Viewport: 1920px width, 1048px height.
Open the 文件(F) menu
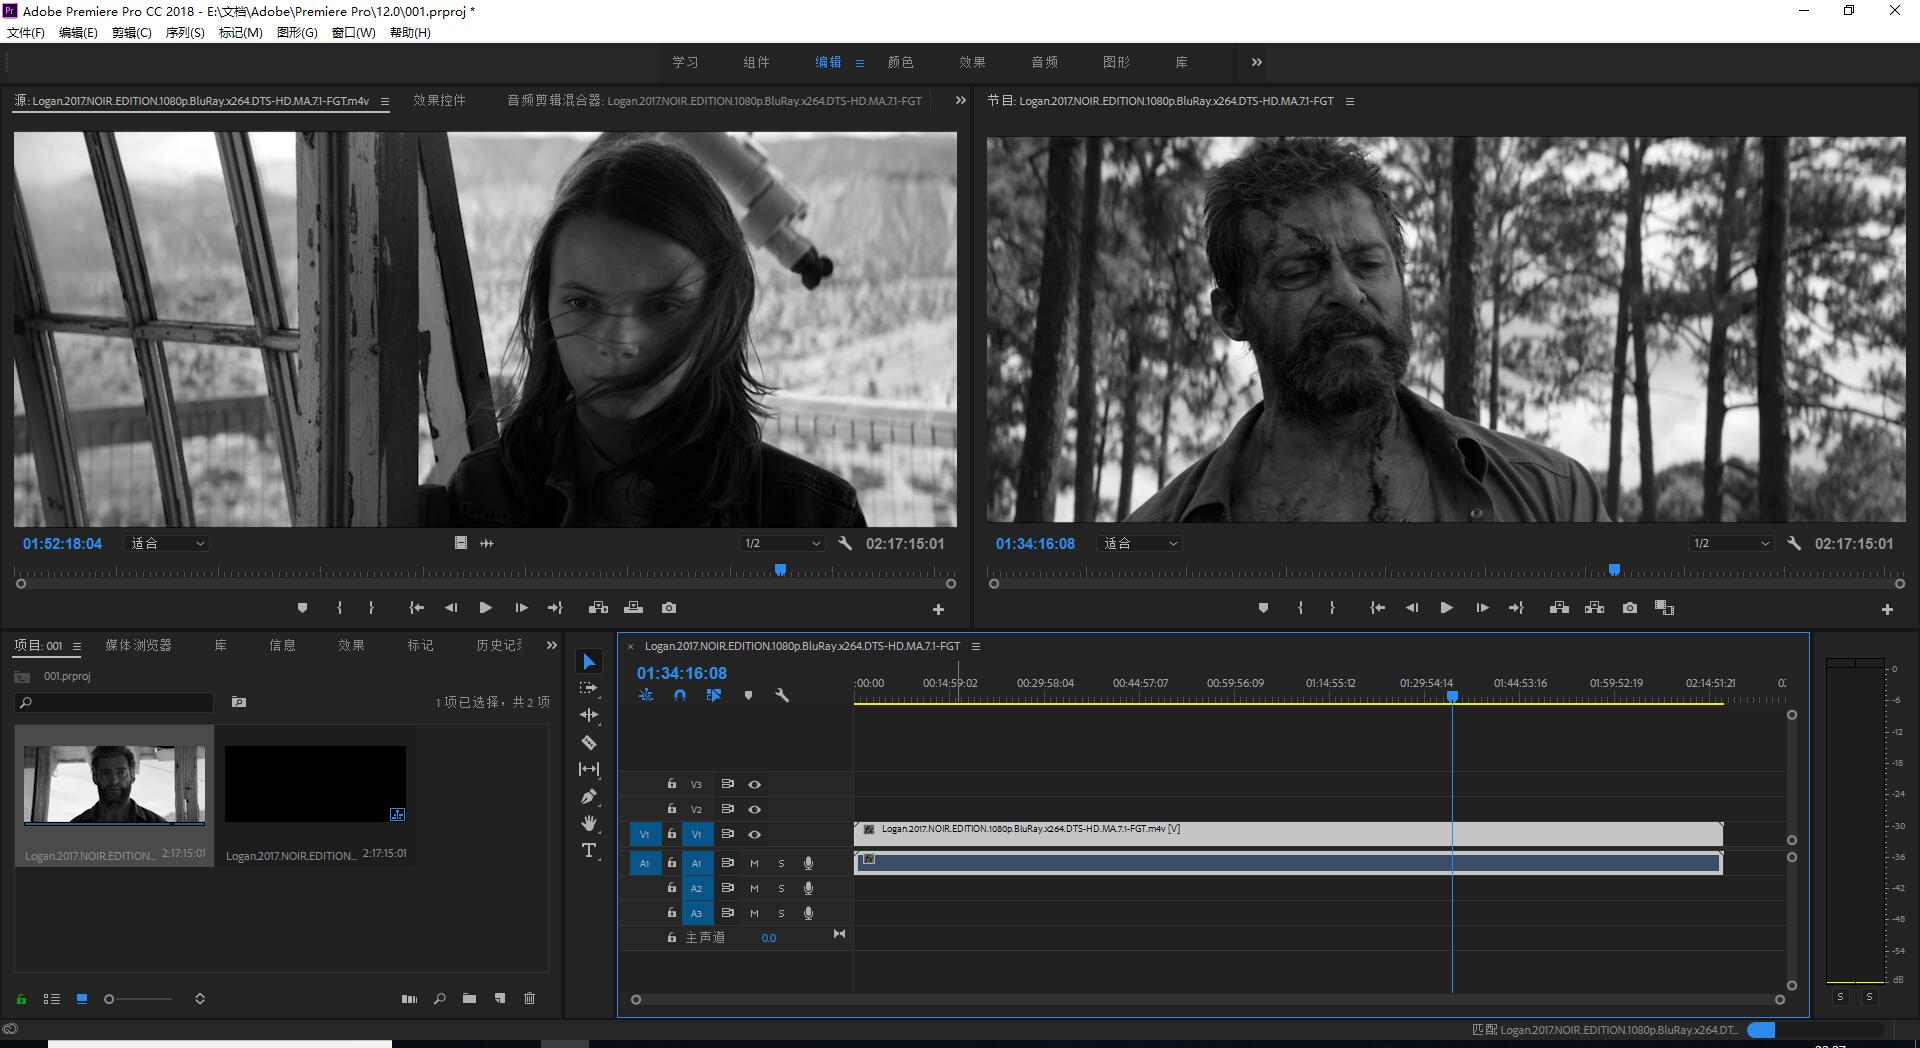click(x=26, y=32)
